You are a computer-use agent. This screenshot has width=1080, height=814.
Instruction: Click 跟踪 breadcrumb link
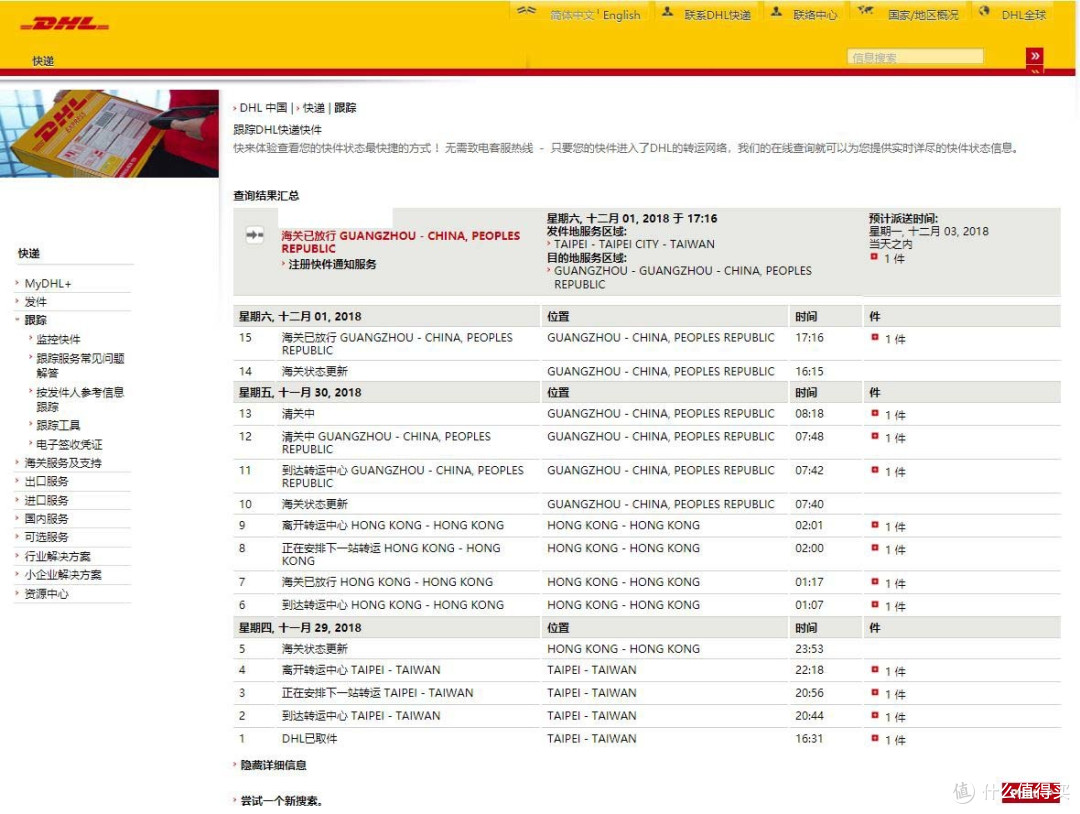click(345, 107)
